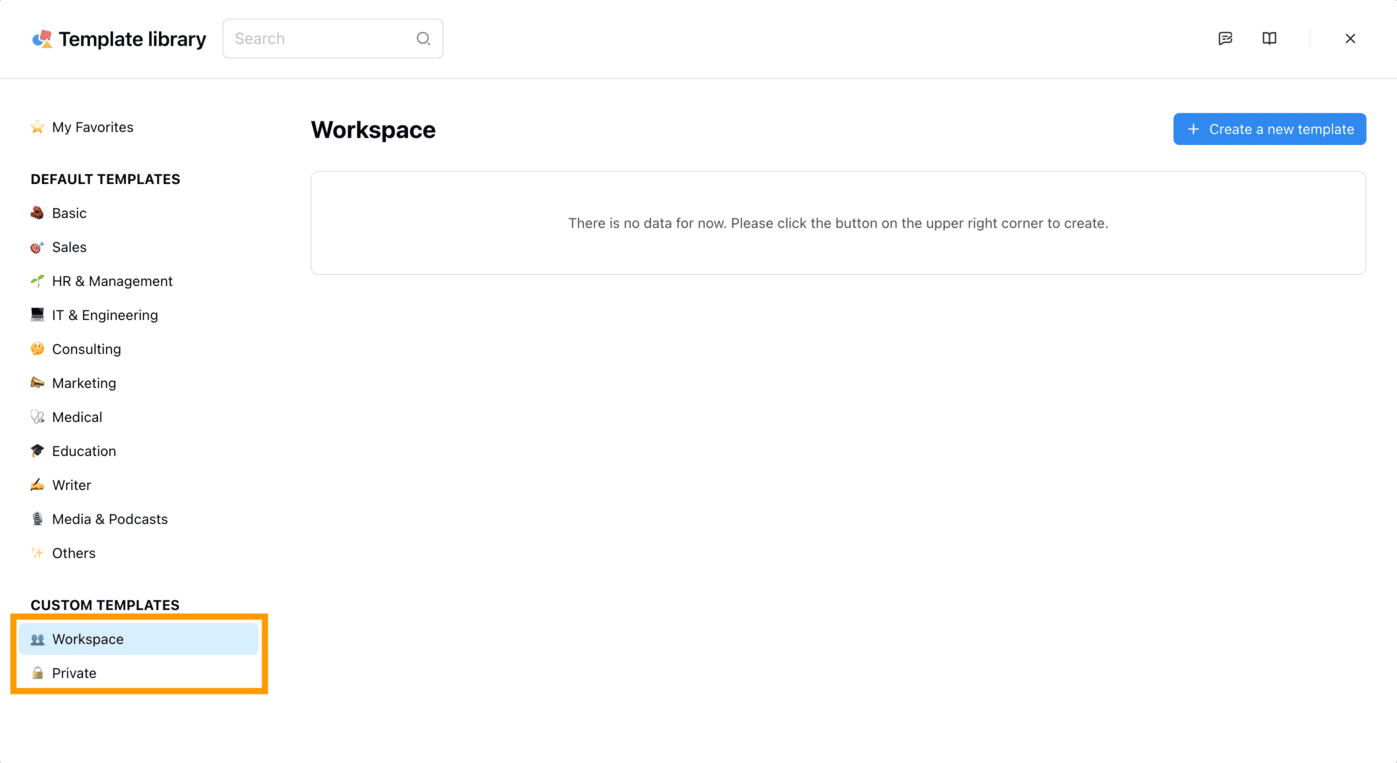This screenshot has width=1397, height=763.
Task: Click the Template library logo icon
Action: 42,39
